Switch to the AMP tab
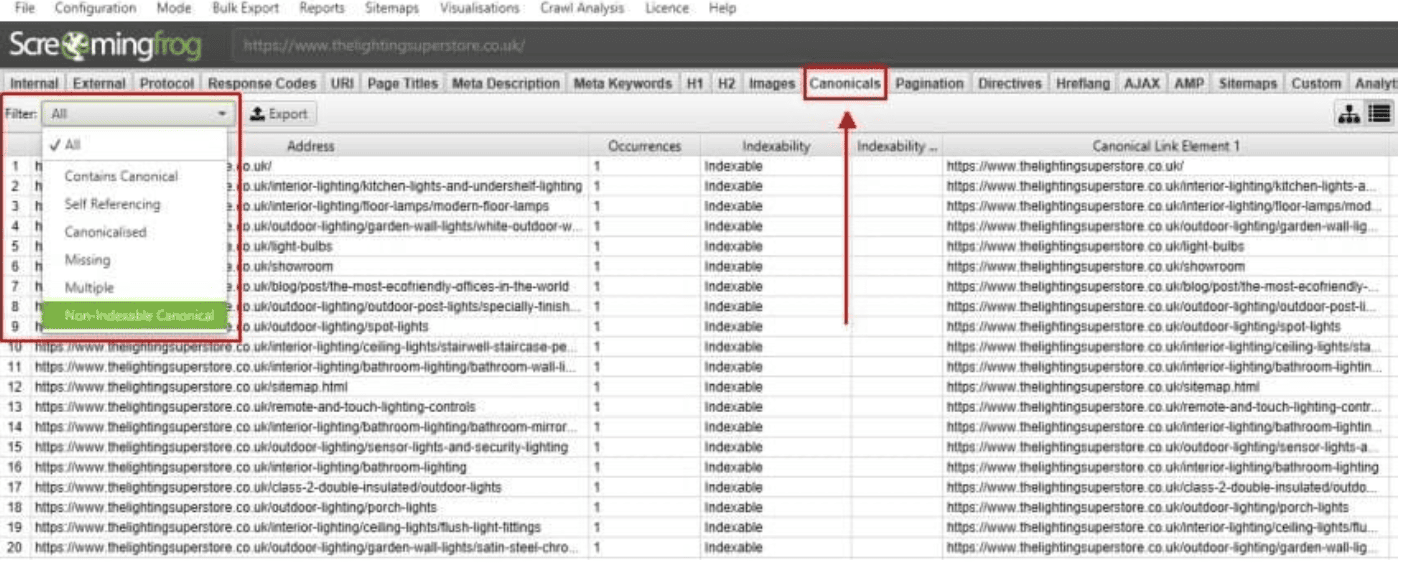This screenshot has height=586, width=1408. coord(1190,84)
